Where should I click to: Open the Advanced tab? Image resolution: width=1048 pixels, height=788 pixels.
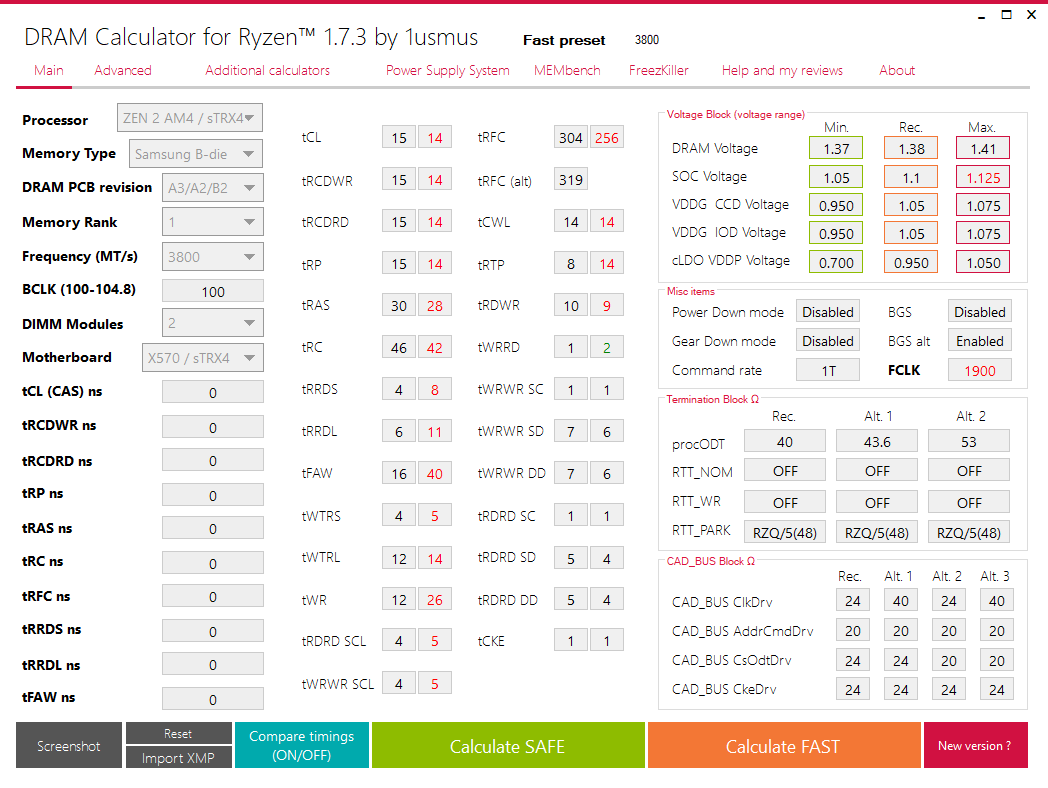[x=123, y=70]
